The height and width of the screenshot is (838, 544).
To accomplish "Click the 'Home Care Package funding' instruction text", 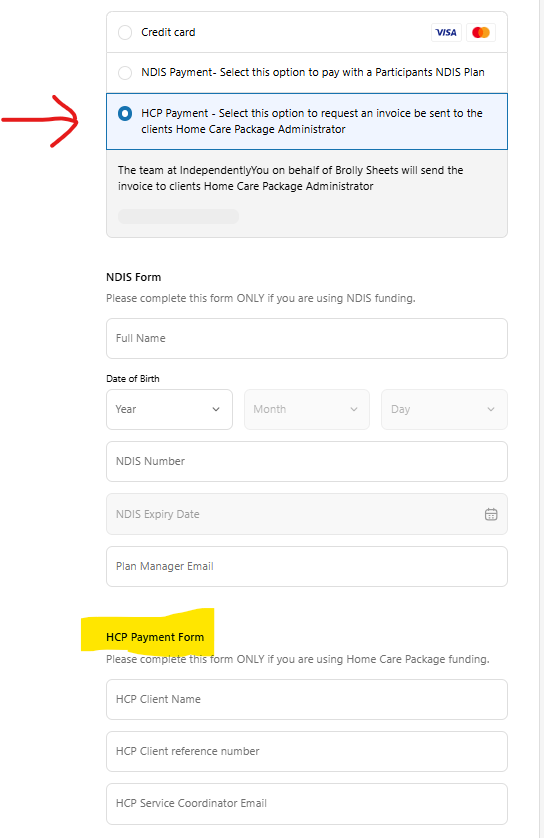I will point(298,659).
